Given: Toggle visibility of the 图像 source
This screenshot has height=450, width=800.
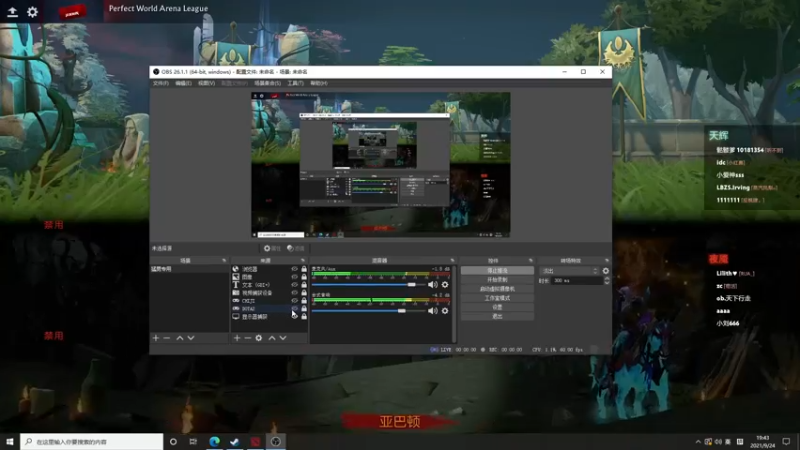Looking at the screenshot, I should coord(294,277).
